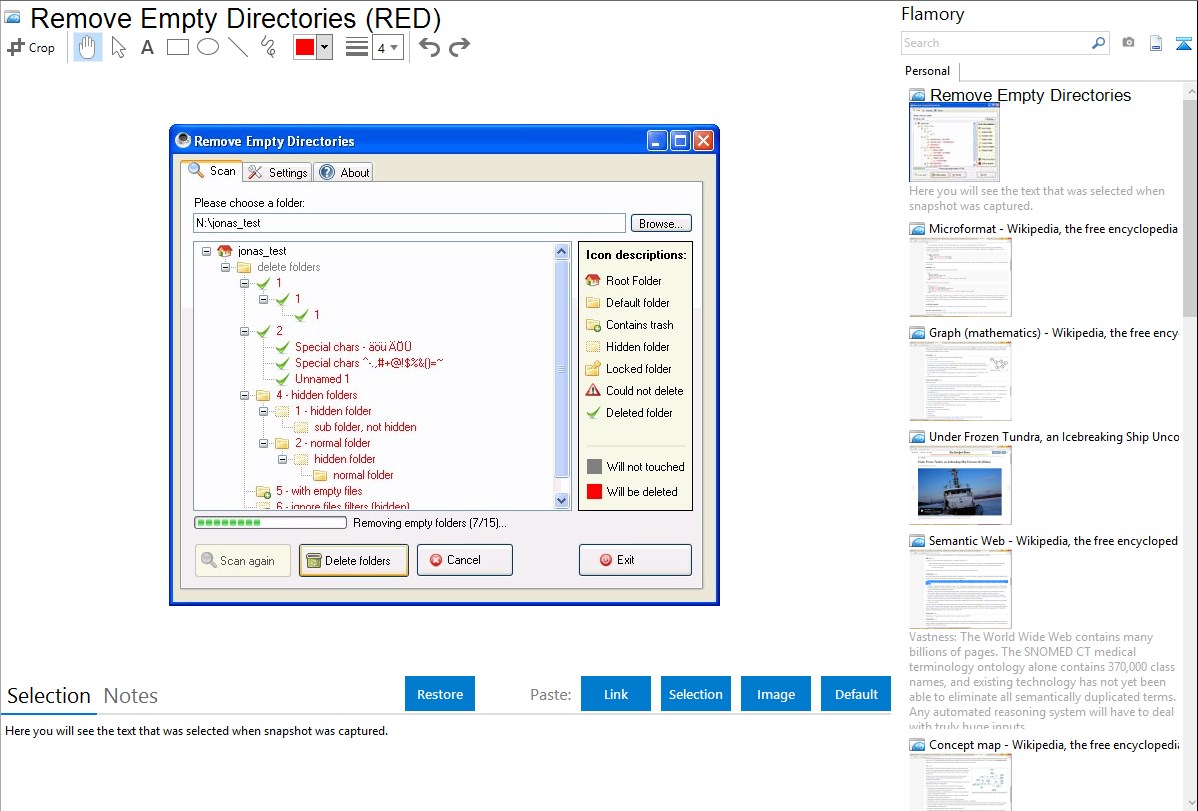Open the Personal tab
The width and height of the screenshot is (1198, 811).
928,71
